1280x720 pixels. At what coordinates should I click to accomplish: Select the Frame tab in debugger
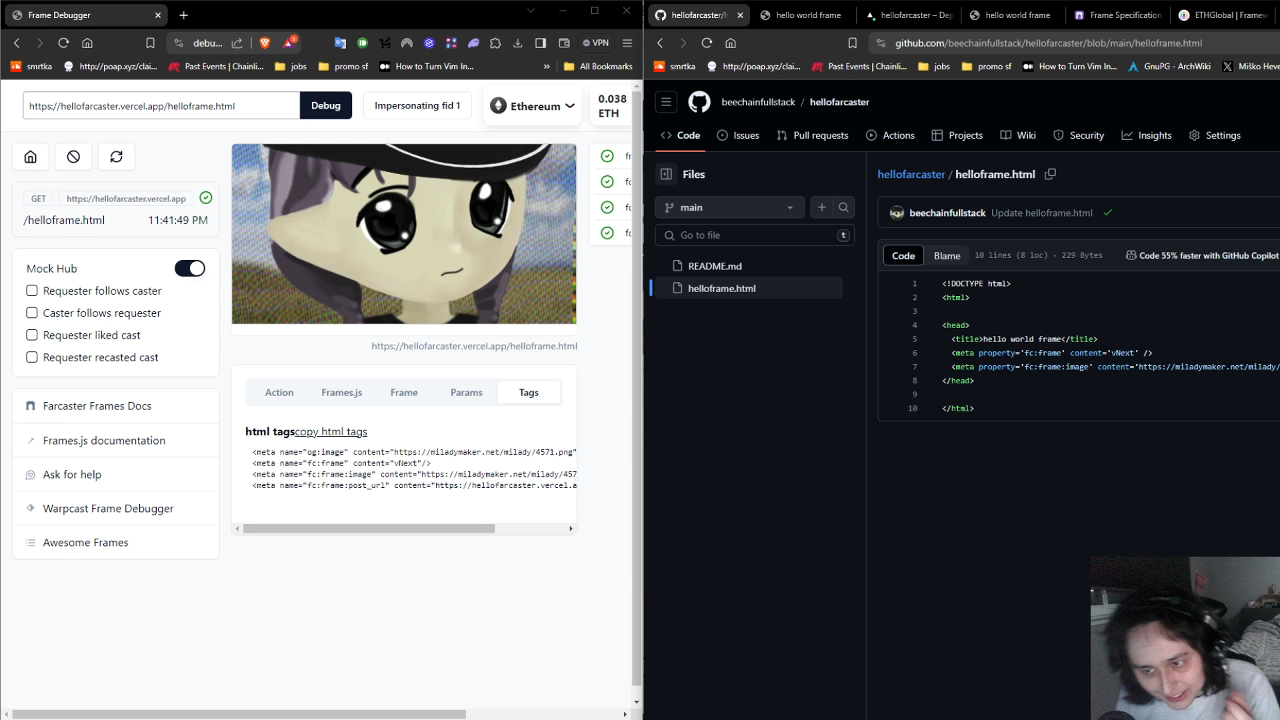pos(404,392)
